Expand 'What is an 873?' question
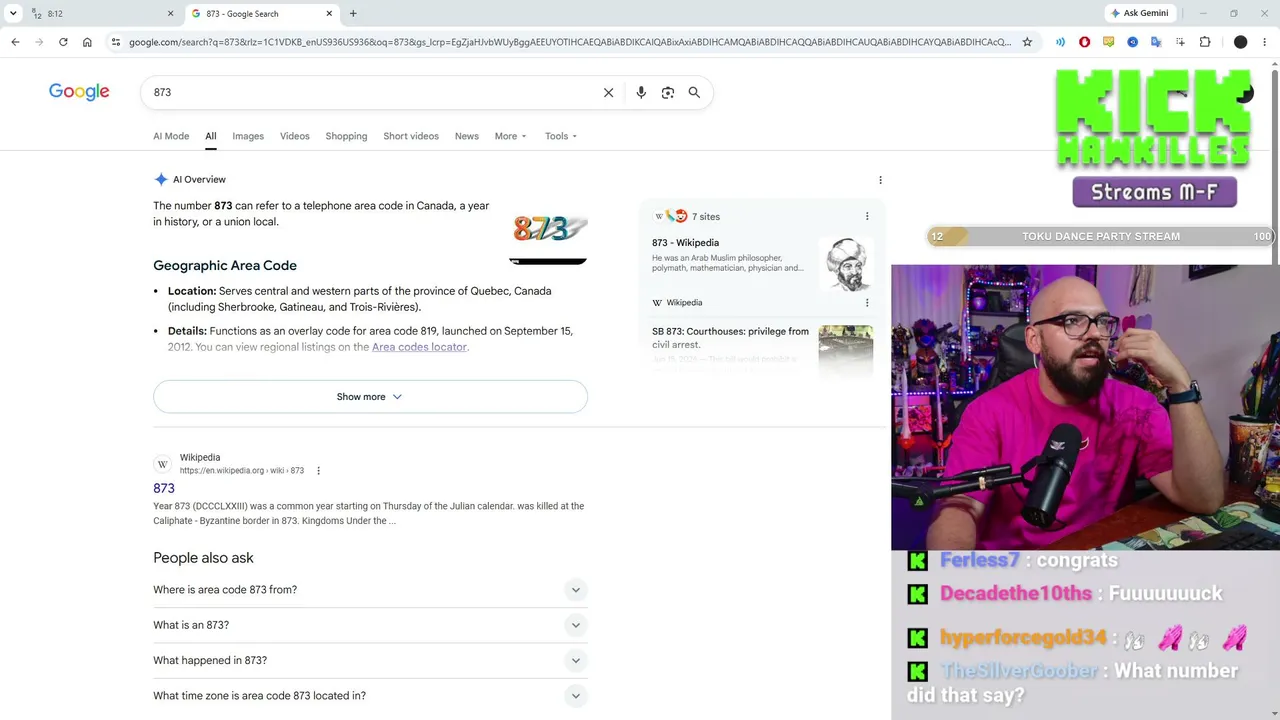The width and height of the screenshot is (1280, 720). tap(370, 625)
